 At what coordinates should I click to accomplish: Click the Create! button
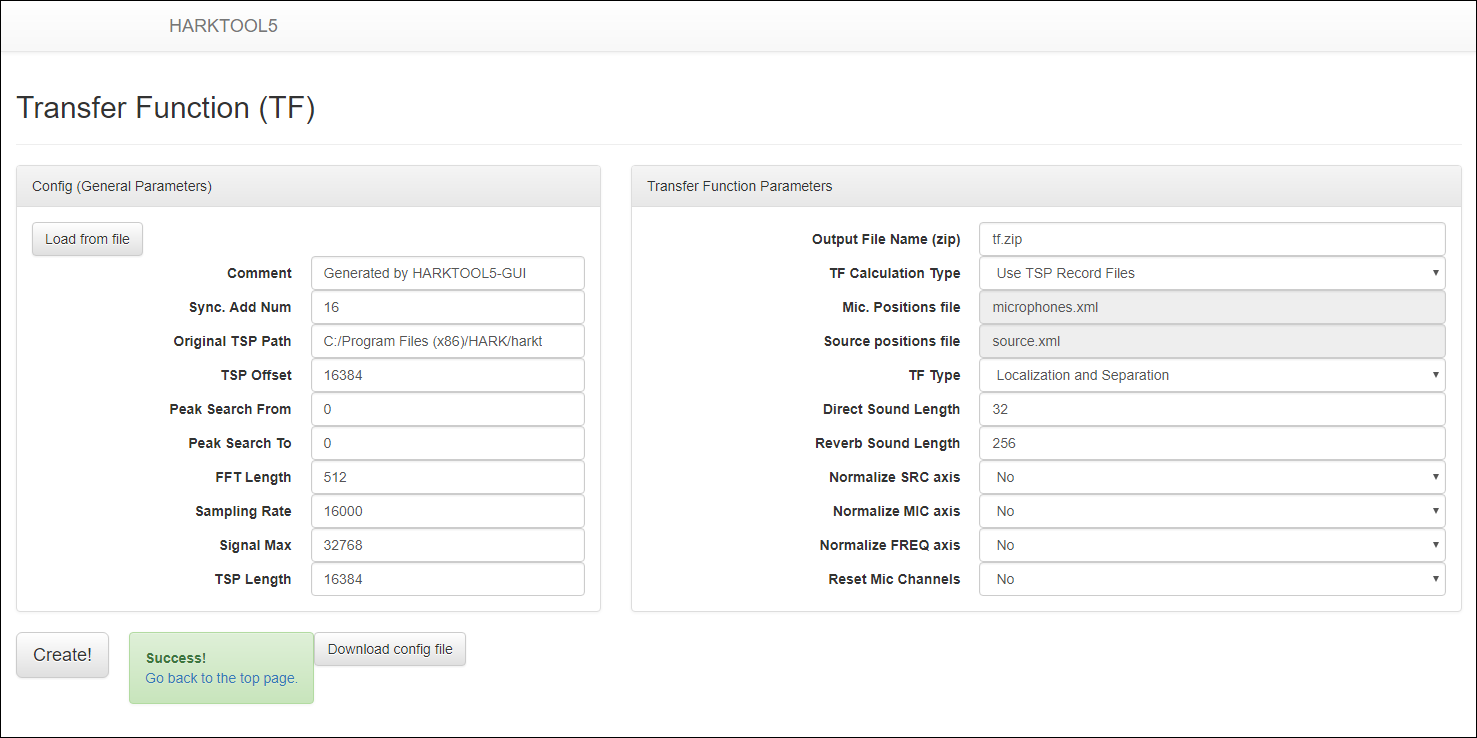coord(62,655)
